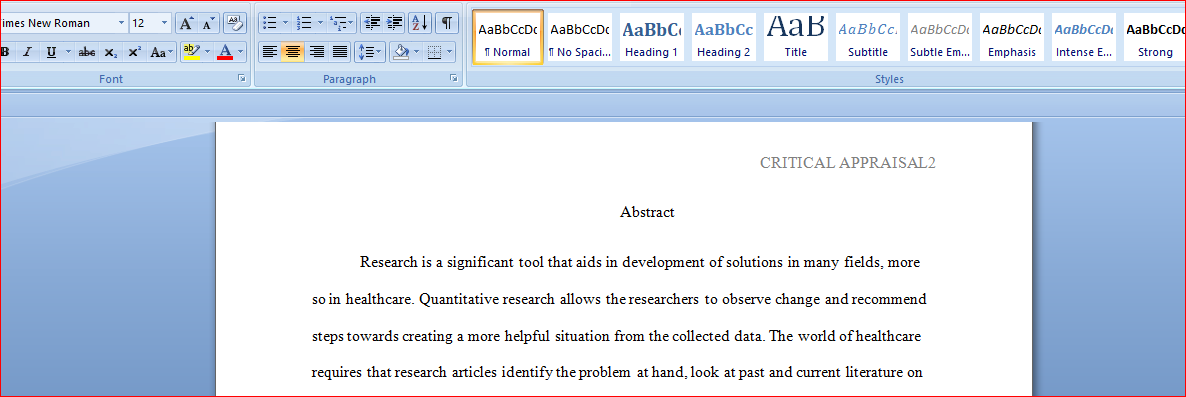Align text right
1186x397 pixels.
click(x=317, y=52)
